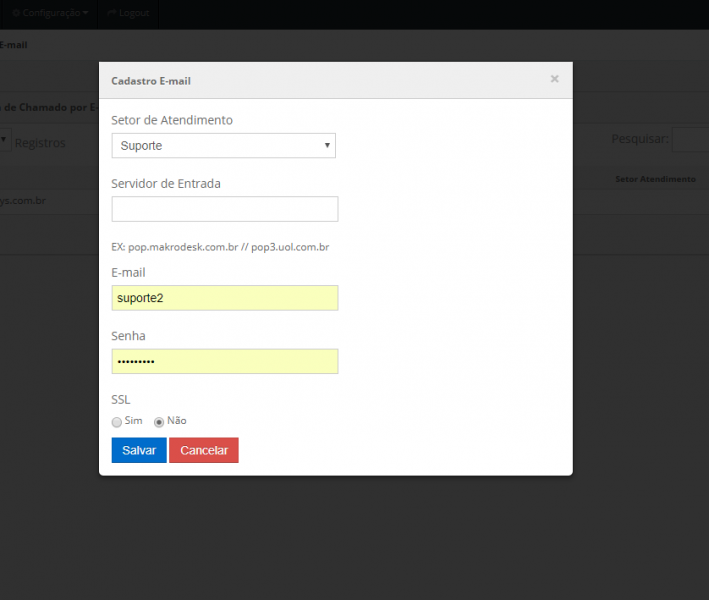
Task: Click the Senha label text
Action: pos(128,336)
